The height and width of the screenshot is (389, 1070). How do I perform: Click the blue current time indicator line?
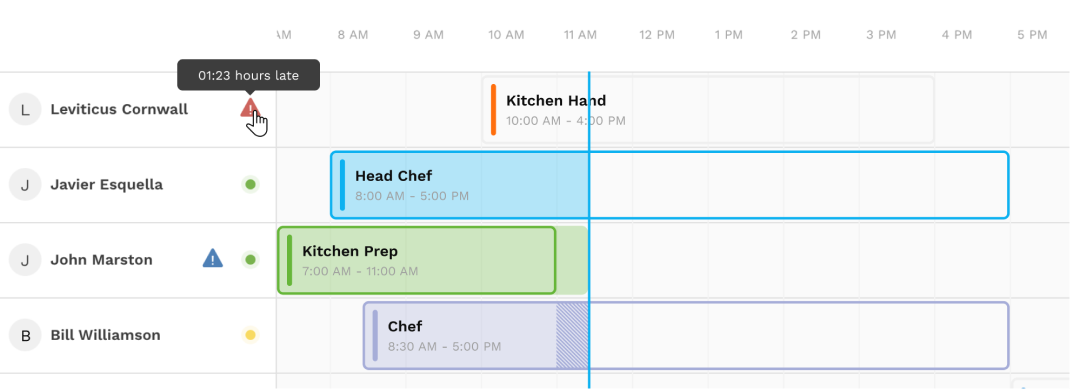coord(589,229)
